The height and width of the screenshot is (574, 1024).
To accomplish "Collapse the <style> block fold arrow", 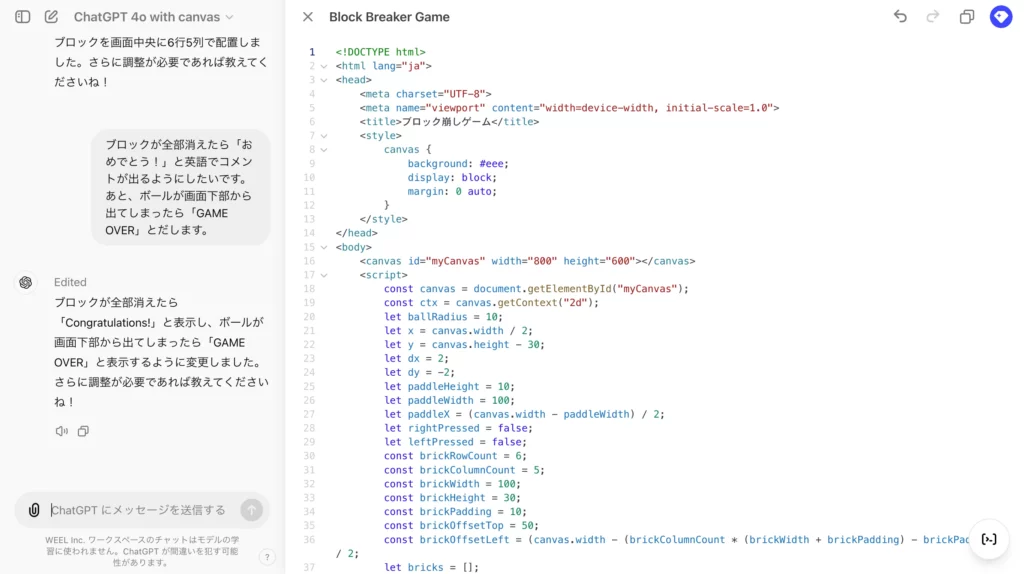I will pos(324,136).
